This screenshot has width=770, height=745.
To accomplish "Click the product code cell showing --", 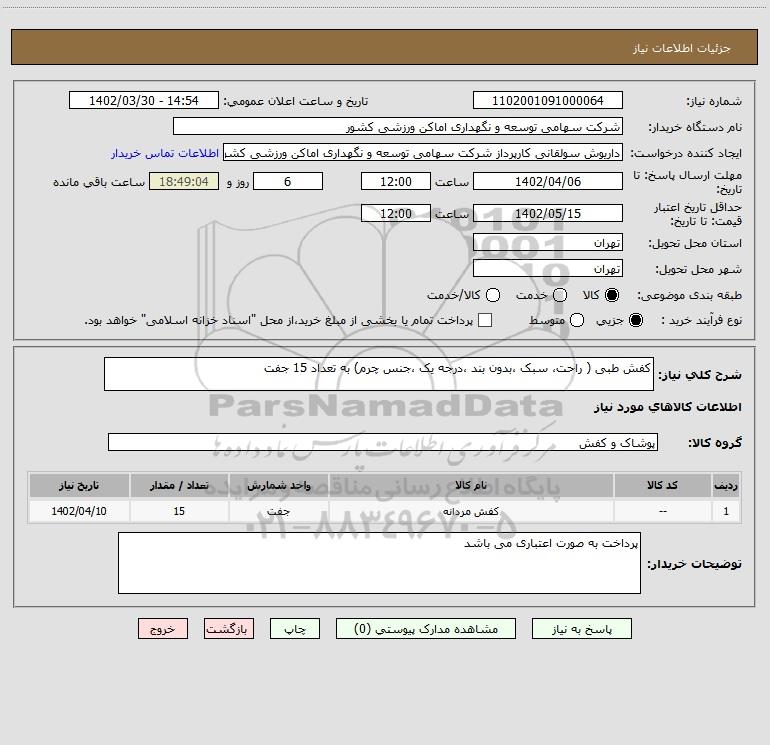I will (662, 511).
